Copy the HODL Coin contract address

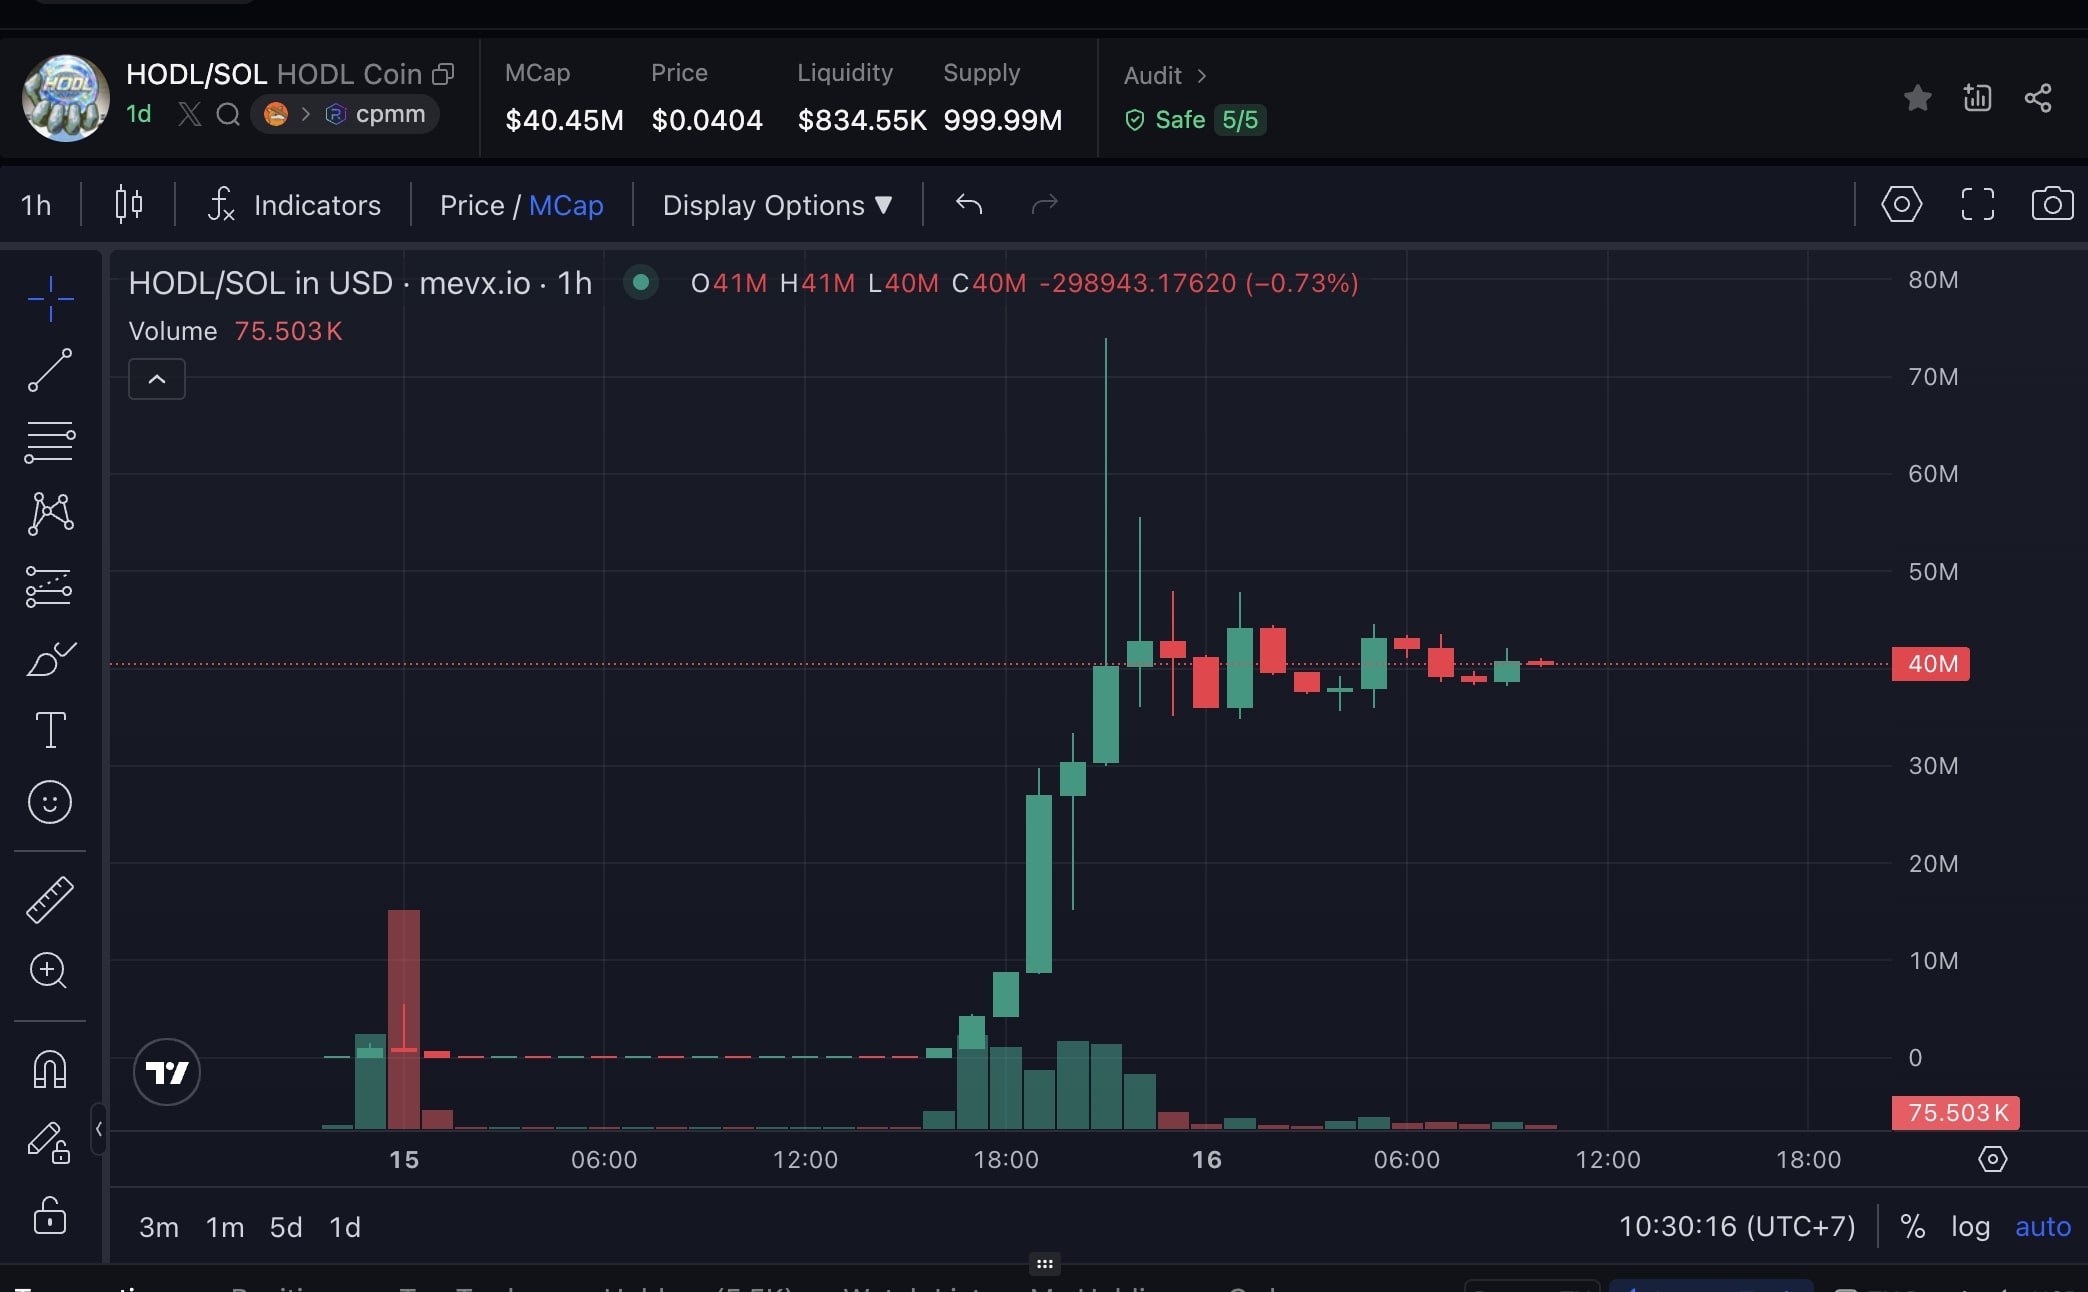[443, 74]
